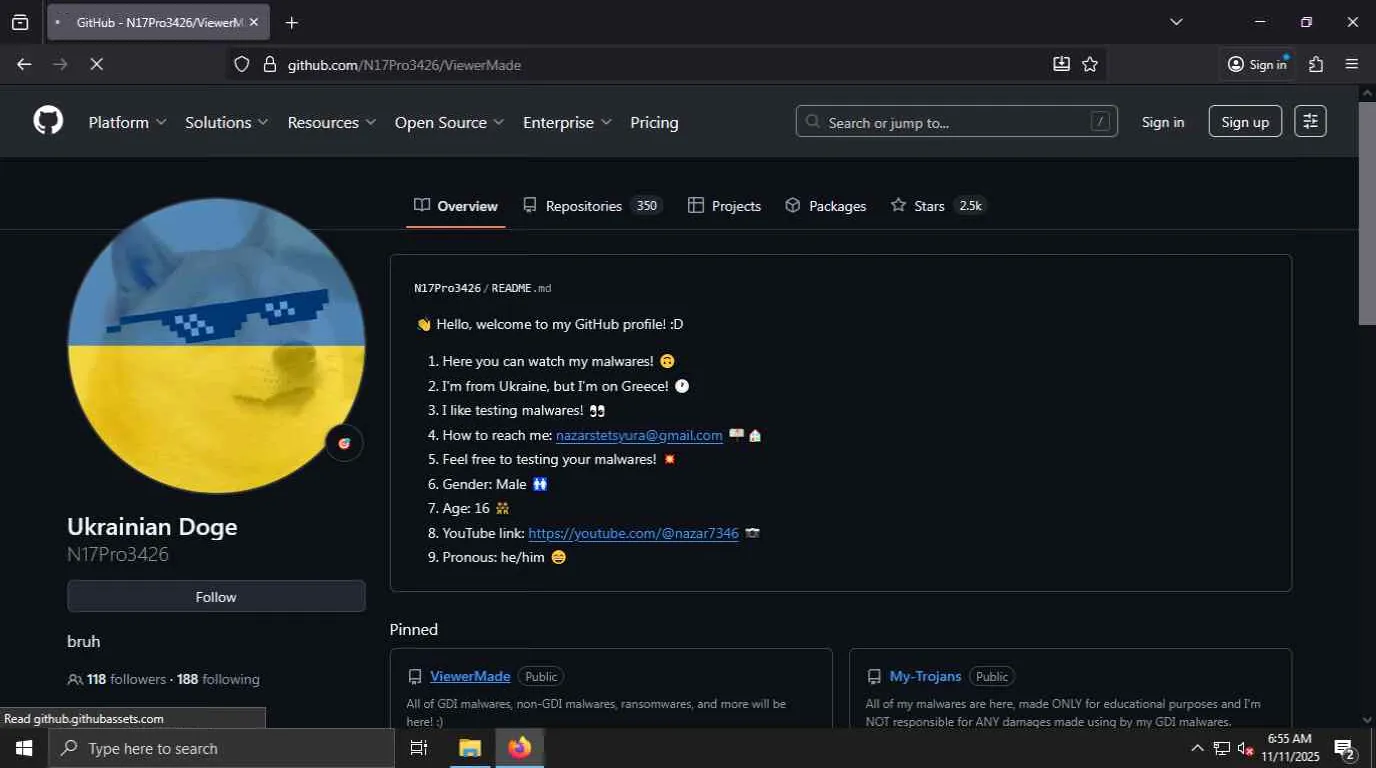Image resolution: width=1376 pixels, height=768 pixels.
Task: Open the network status tray icon
Action: pyautogui.click(x=1222, y=748)
